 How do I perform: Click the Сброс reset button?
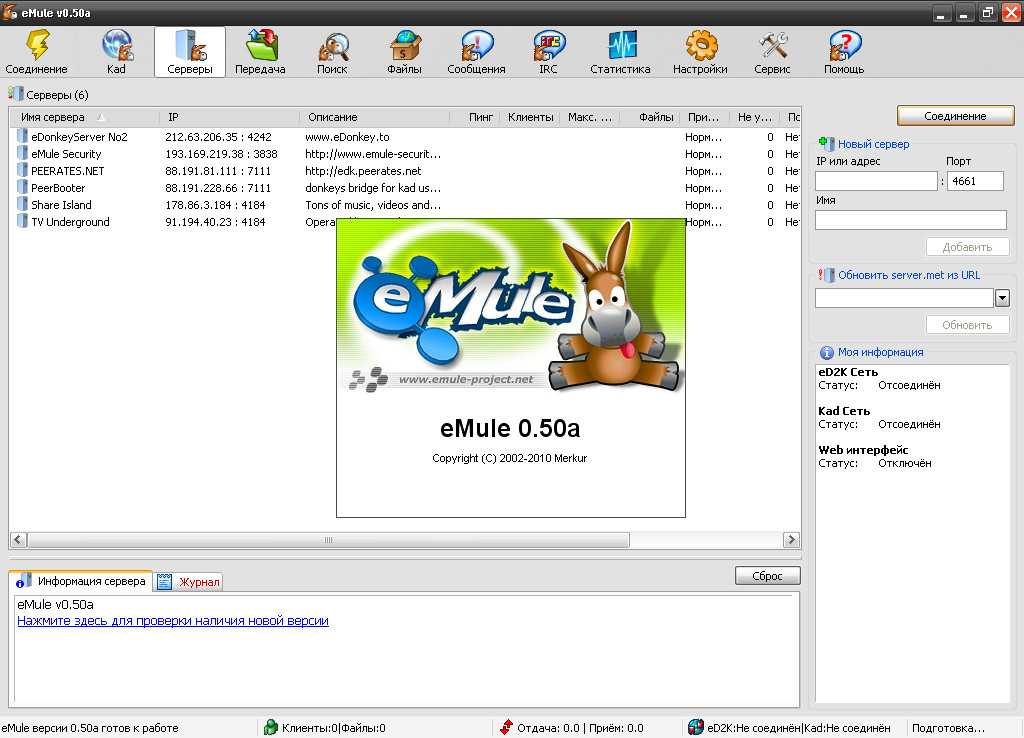(767, 575)
